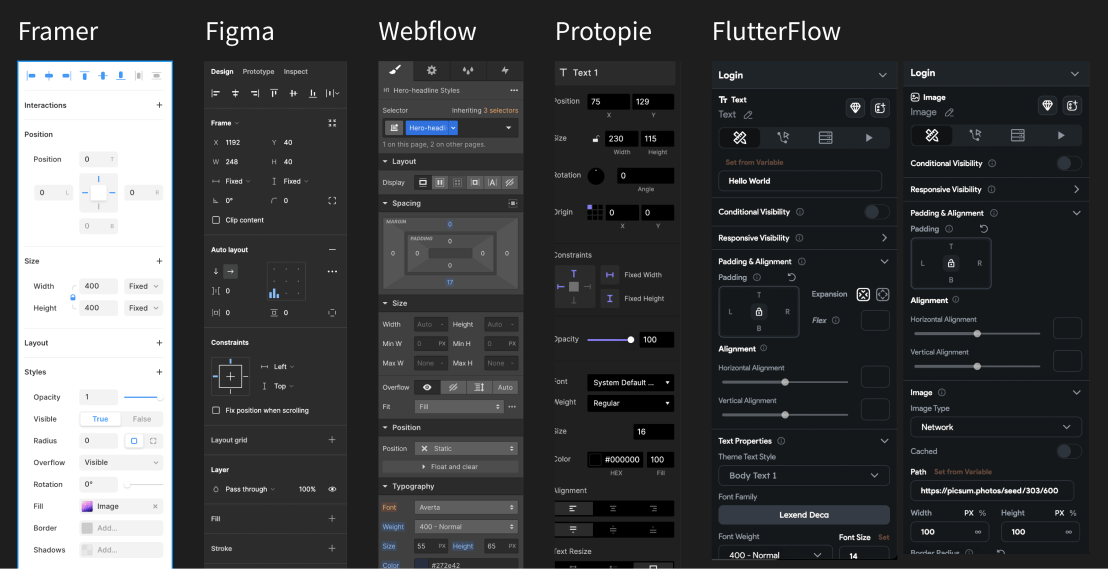Open Framer Overflow Visible dropdown
Image resolution: width=1109 pixels, height=569 pixels.
click(x=121, y=463)
